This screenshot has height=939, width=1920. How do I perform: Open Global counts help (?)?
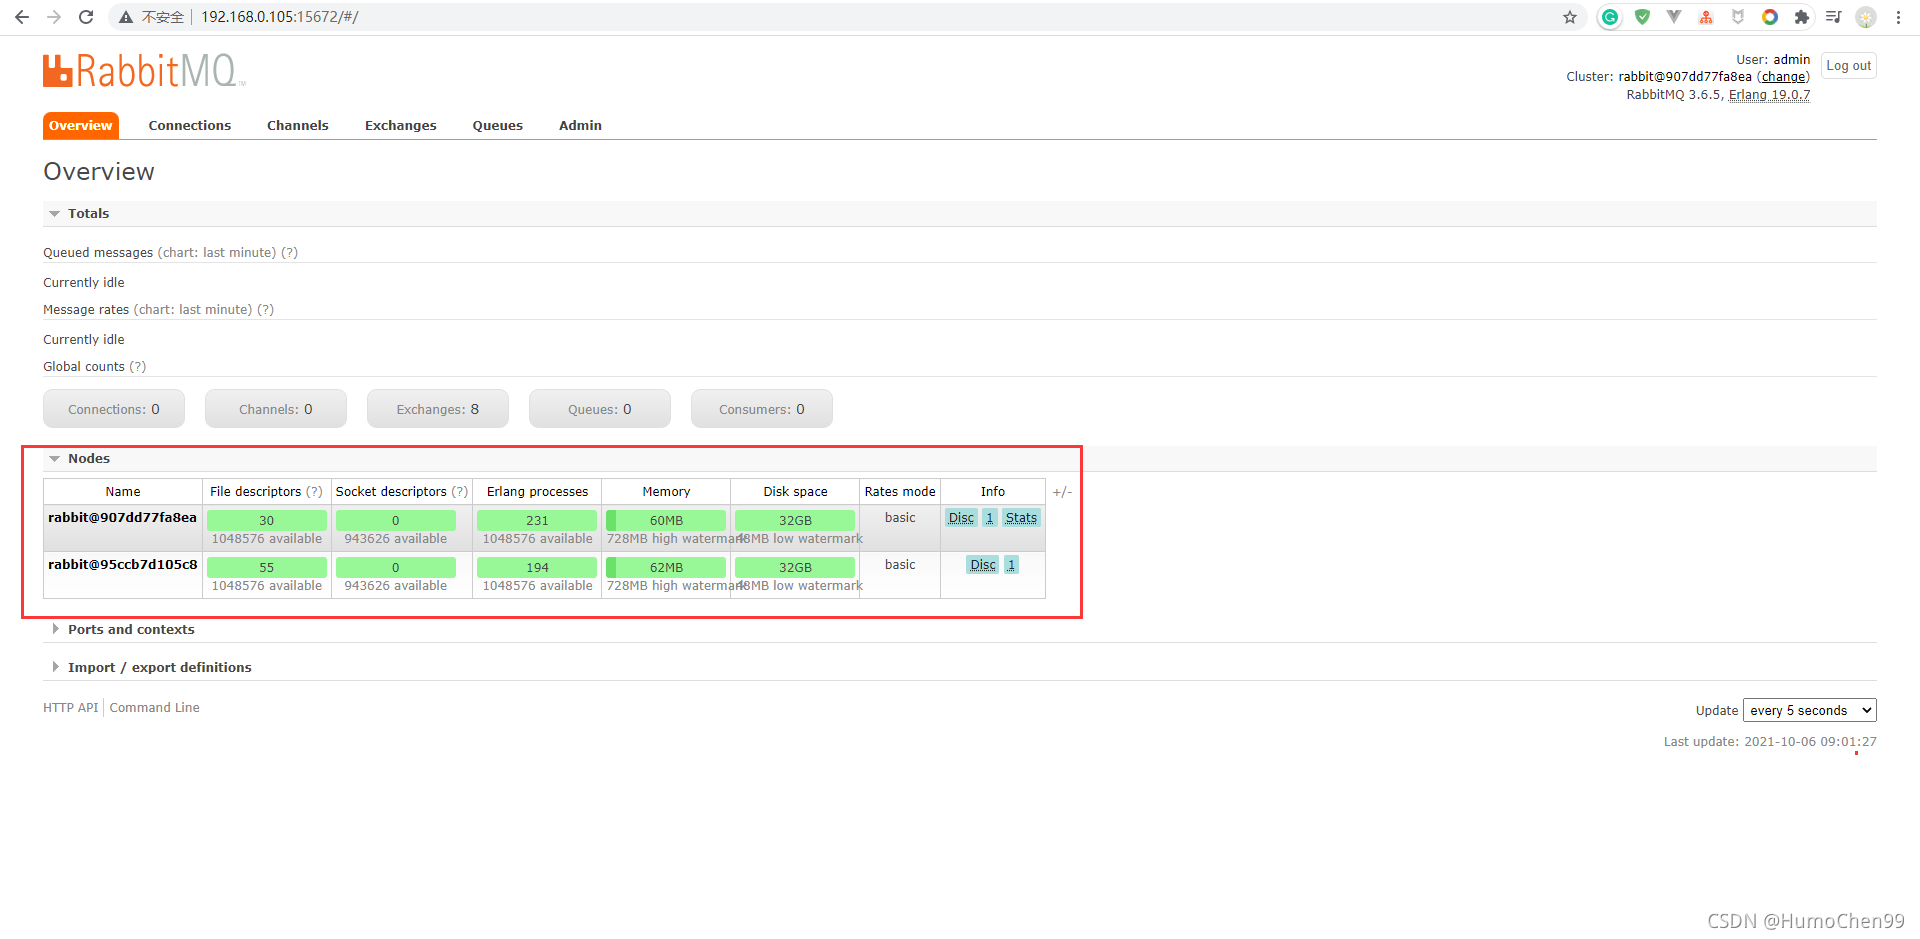138,367
